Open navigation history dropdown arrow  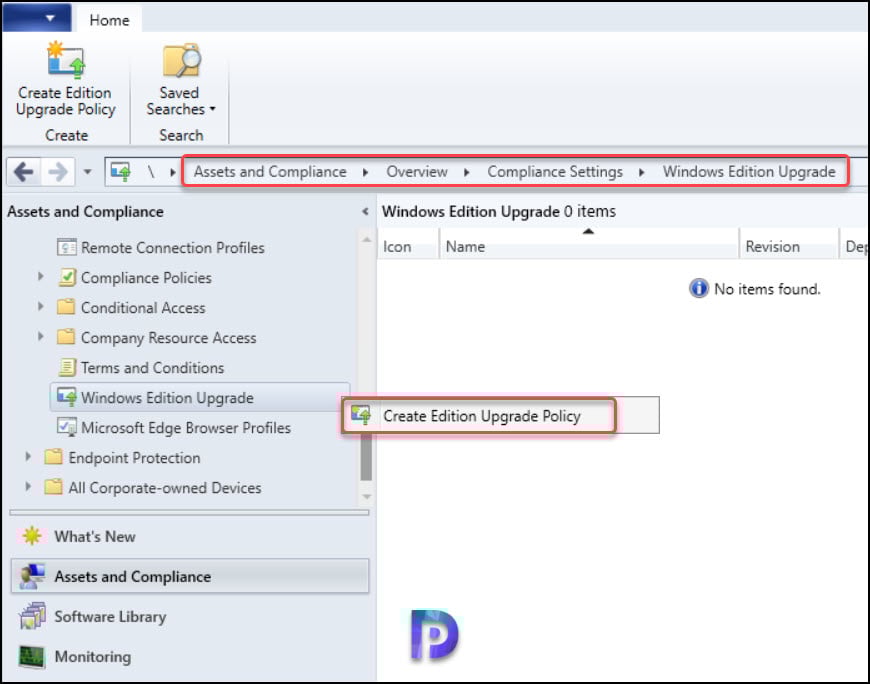(87, 172)
